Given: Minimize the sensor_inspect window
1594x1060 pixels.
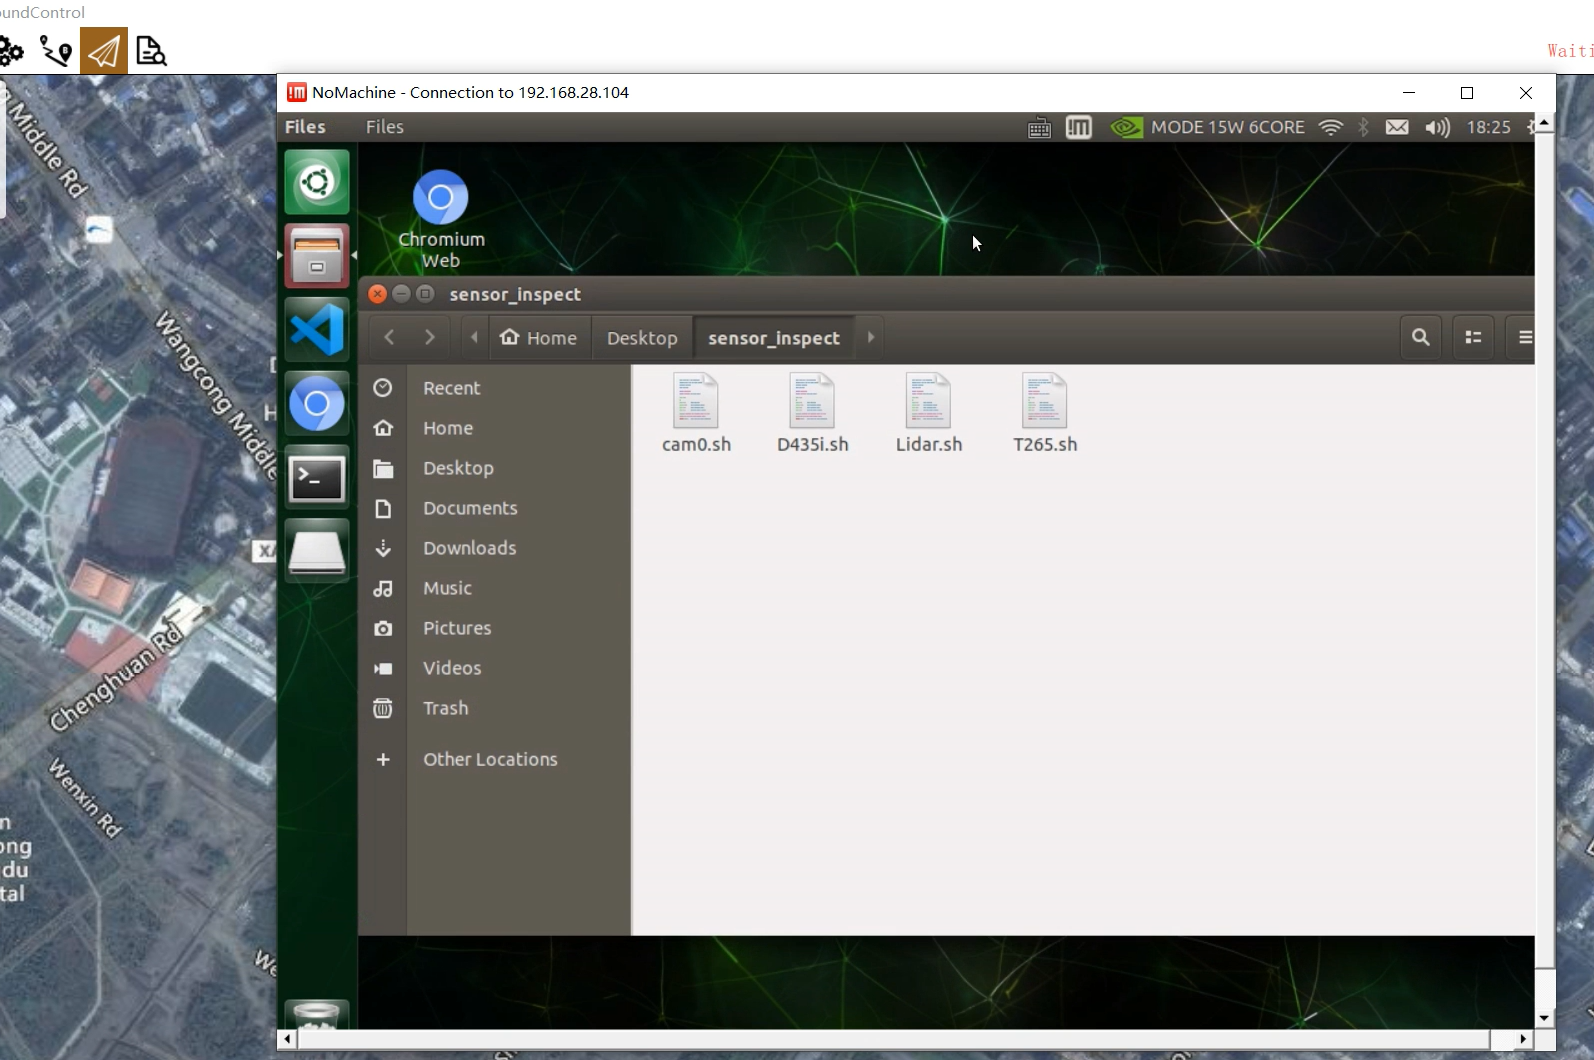Looking at the screenshot, I should click(401, 294).
